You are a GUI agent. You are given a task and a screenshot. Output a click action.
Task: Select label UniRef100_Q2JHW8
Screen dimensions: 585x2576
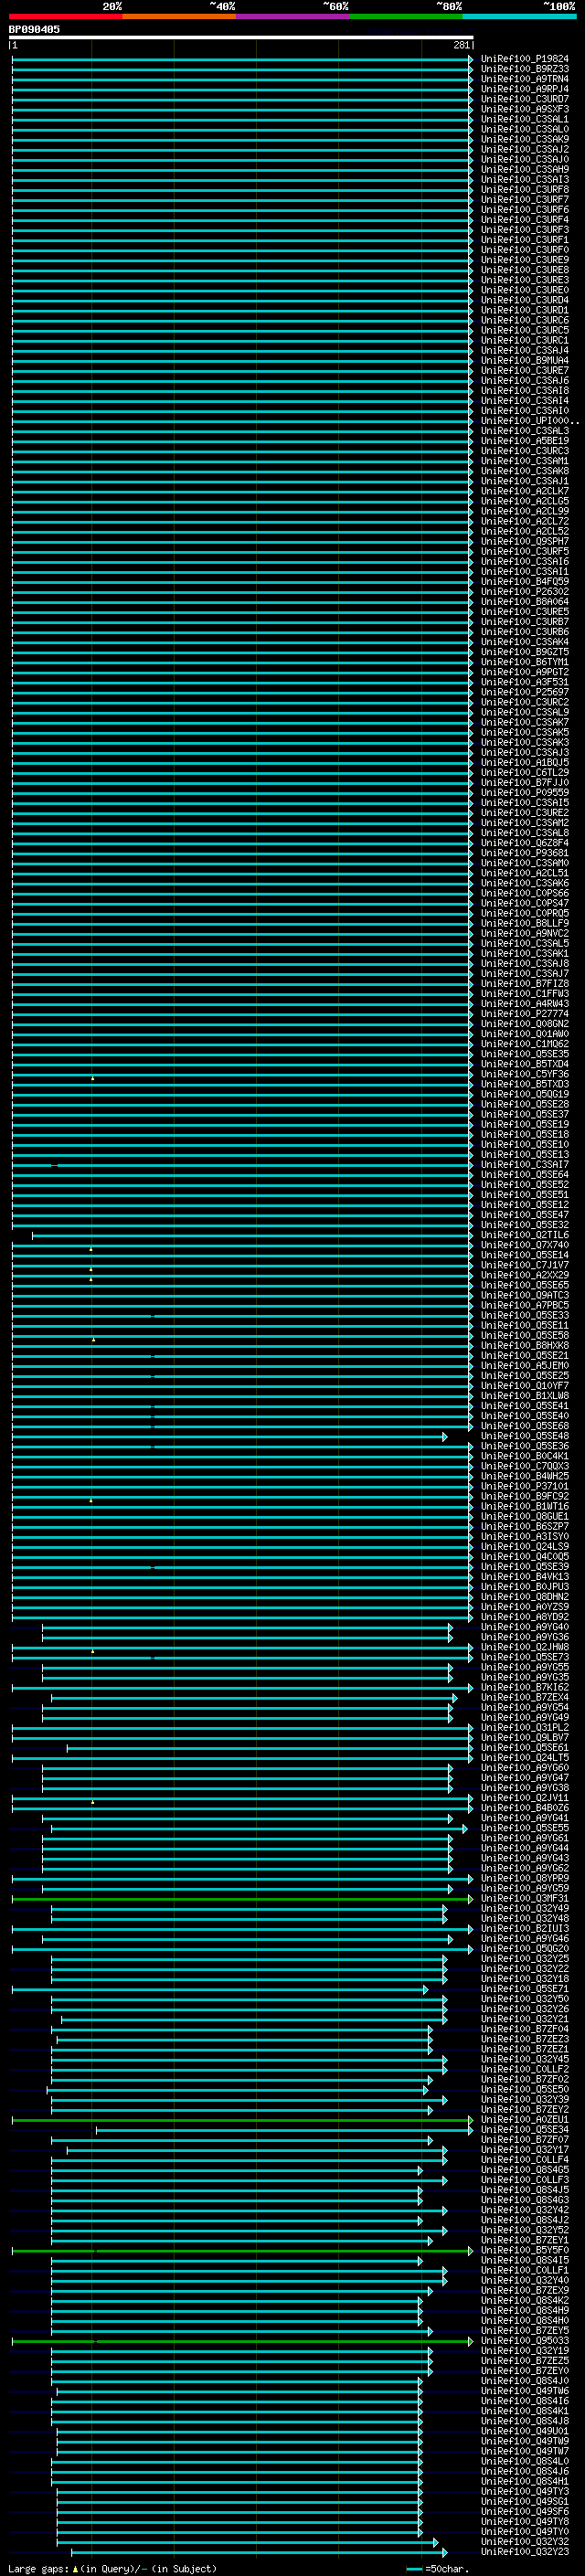(525, 1647)
